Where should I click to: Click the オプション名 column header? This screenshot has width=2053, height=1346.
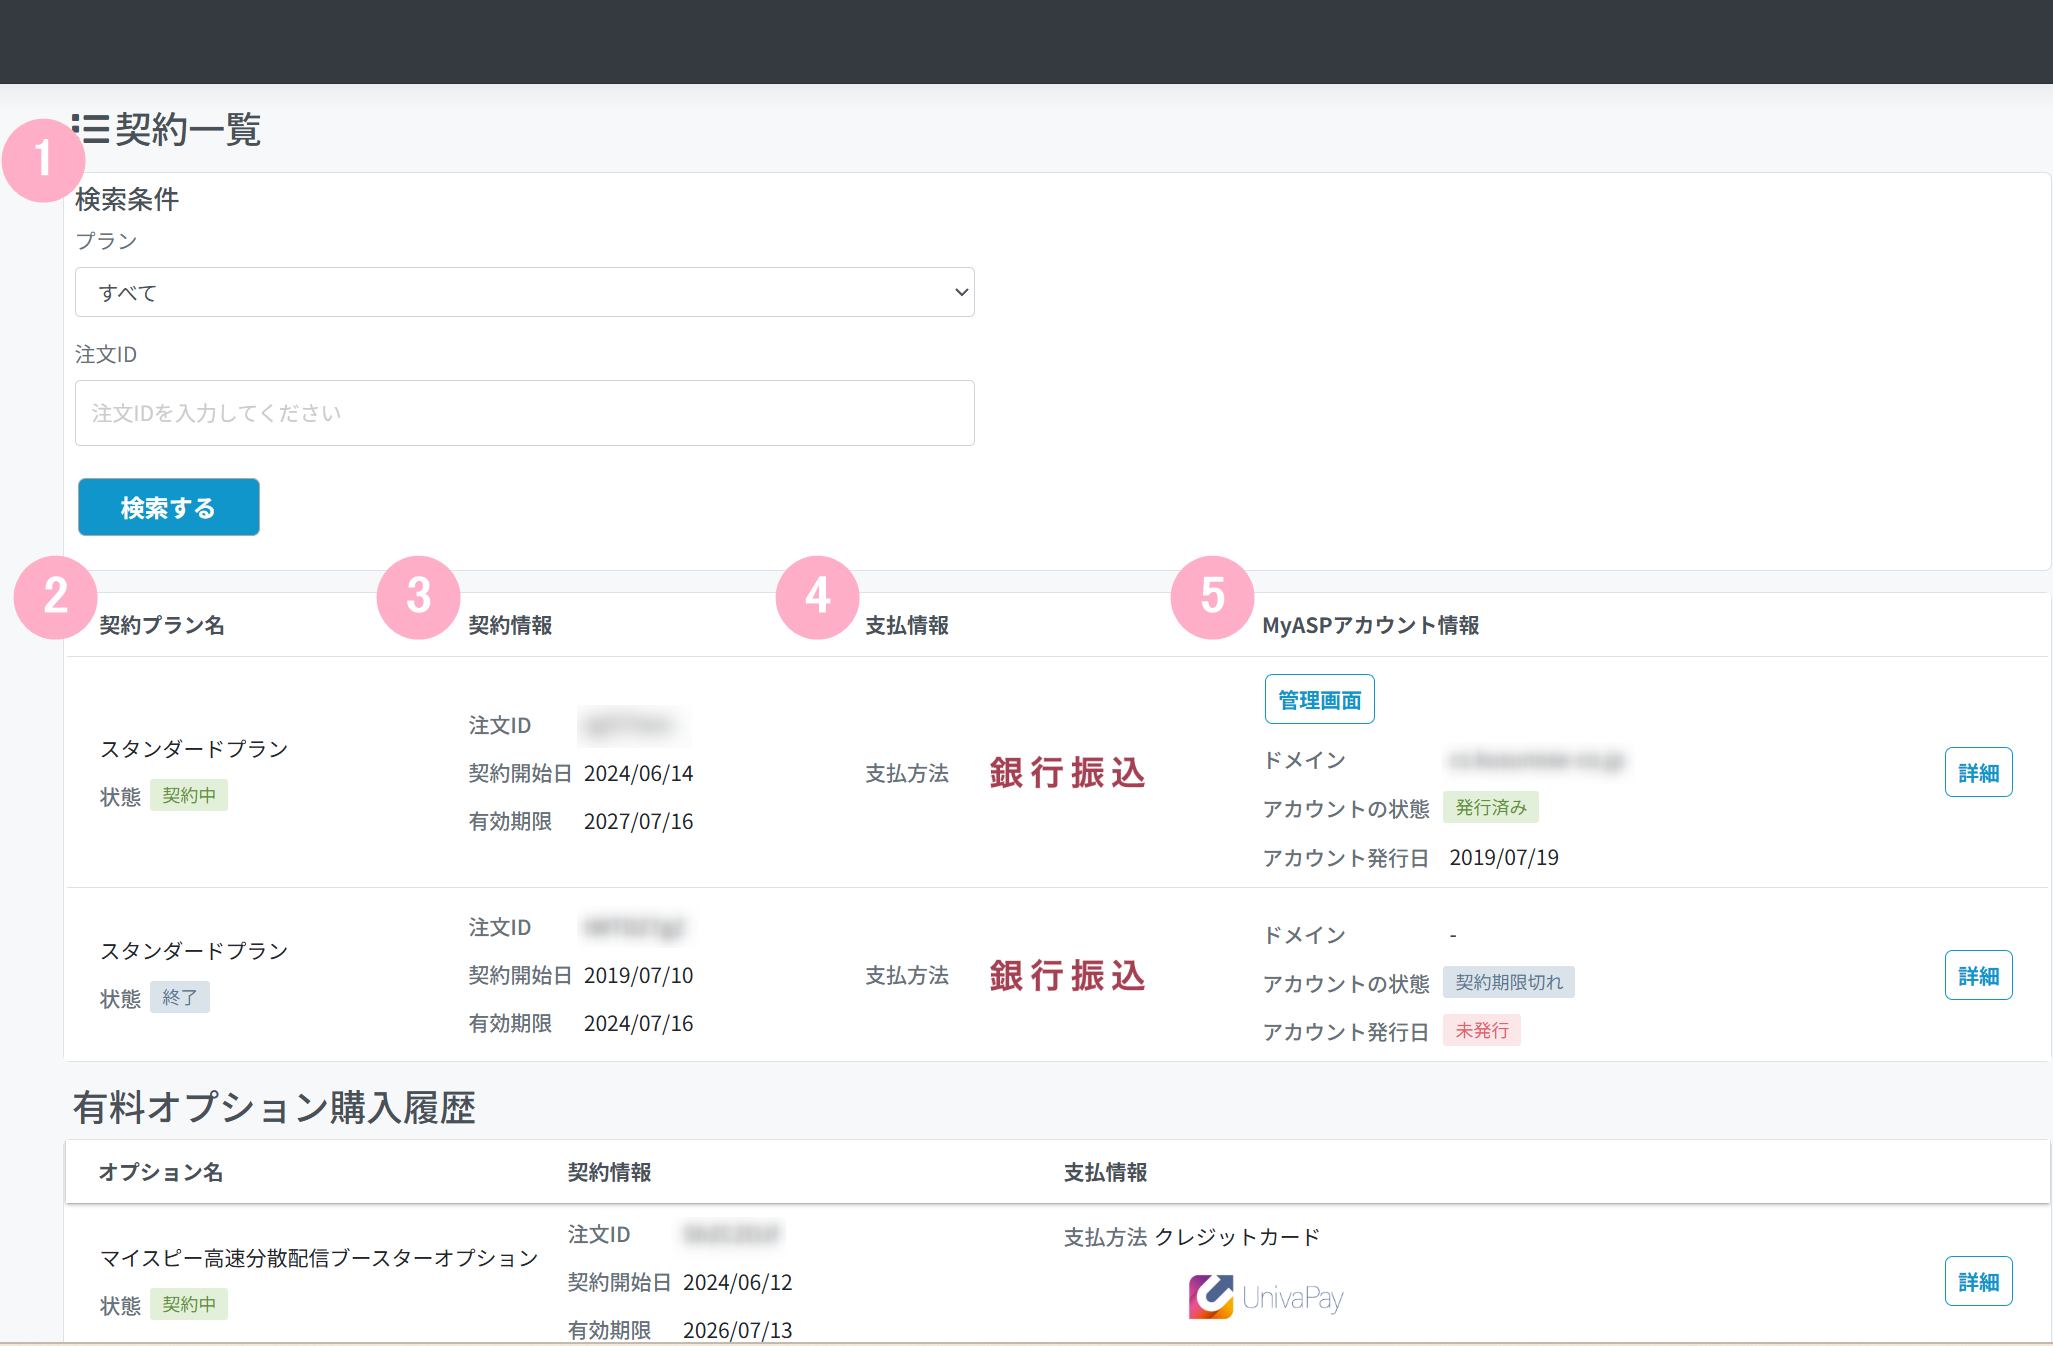point(161,1172)
